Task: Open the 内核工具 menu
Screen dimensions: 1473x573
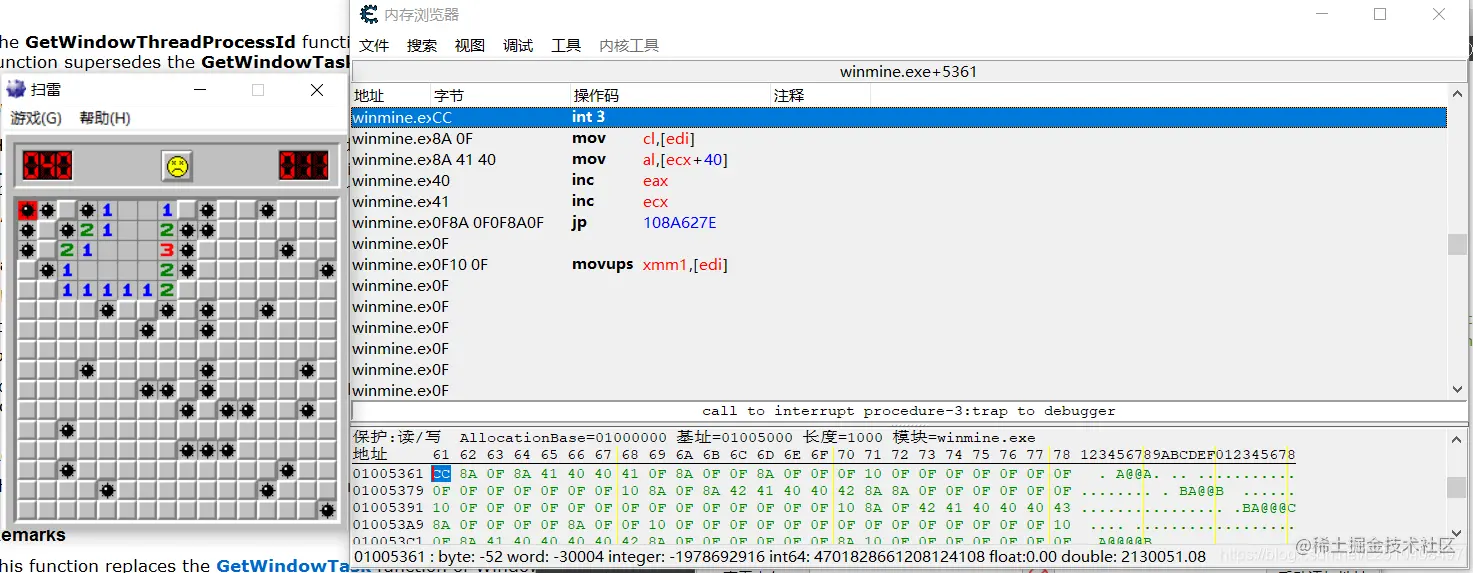Action: [629, 46]
